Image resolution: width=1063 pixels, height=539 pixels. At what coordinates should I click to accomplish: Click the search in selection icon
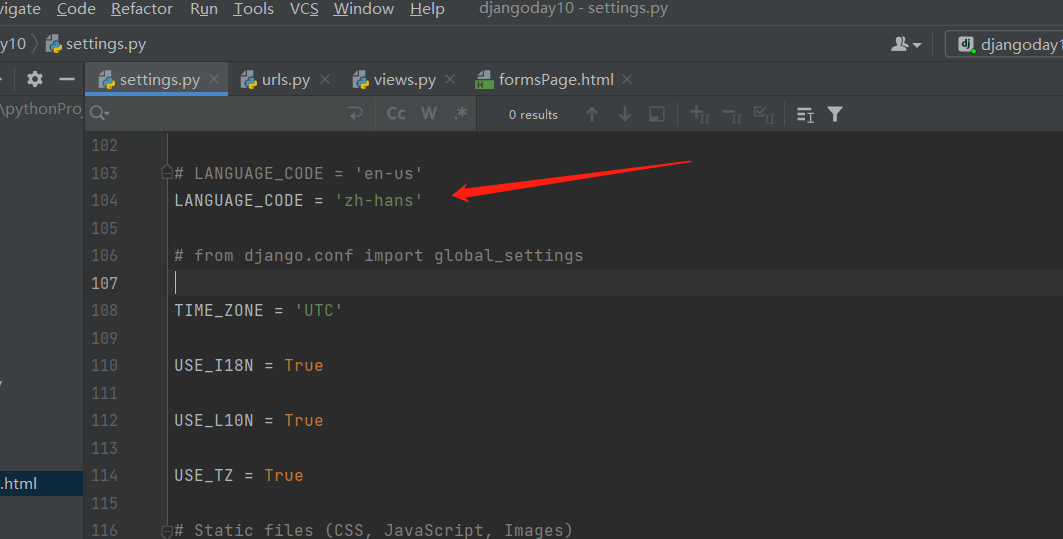point(657,114)
